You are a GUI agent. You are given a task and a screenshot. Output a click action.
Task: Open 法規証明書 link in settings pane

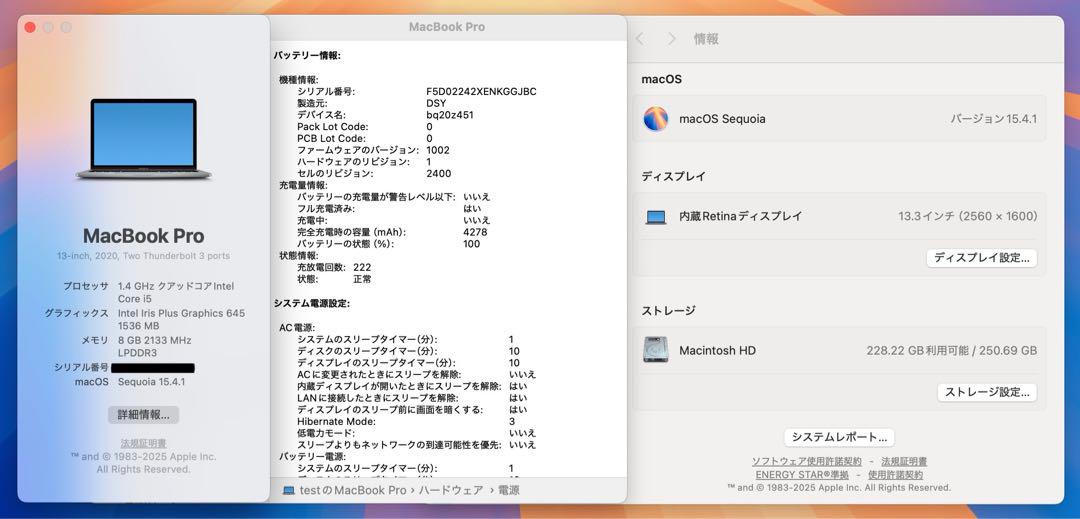pos(904,461)
